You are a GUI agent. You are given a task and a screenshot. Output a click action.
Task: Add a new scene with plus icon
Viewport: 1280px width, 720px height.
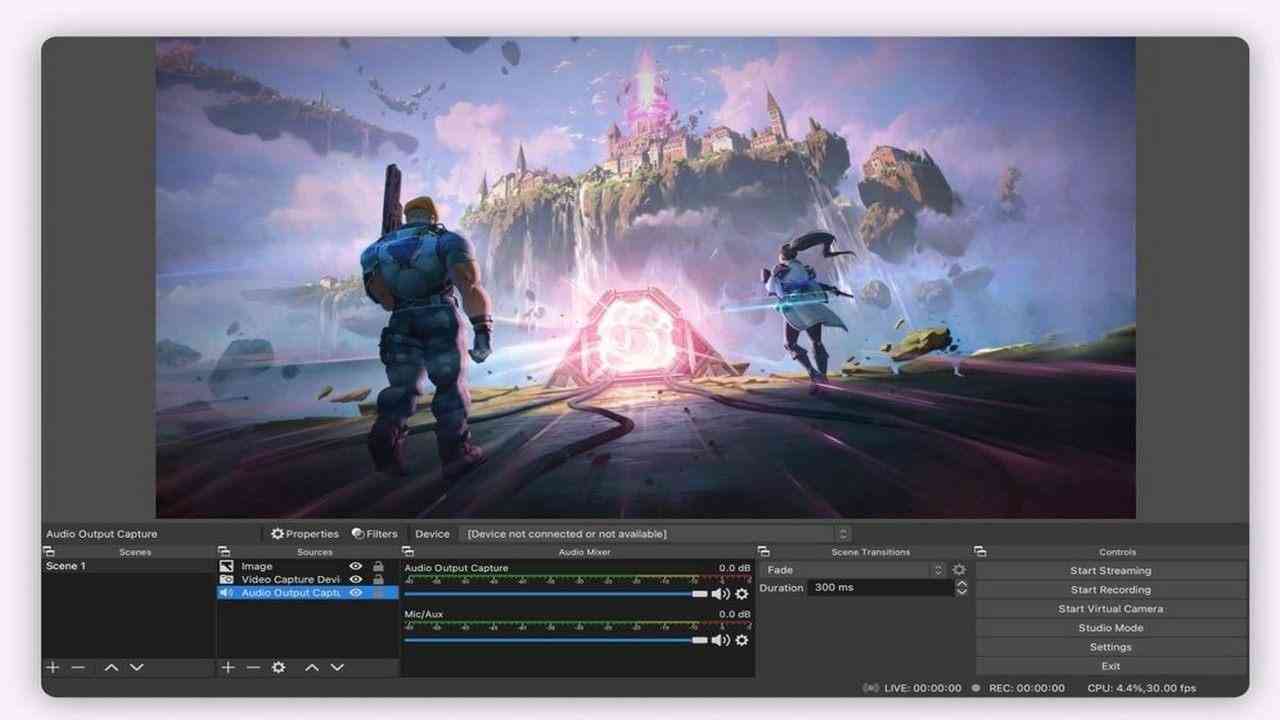coord(53,667)
